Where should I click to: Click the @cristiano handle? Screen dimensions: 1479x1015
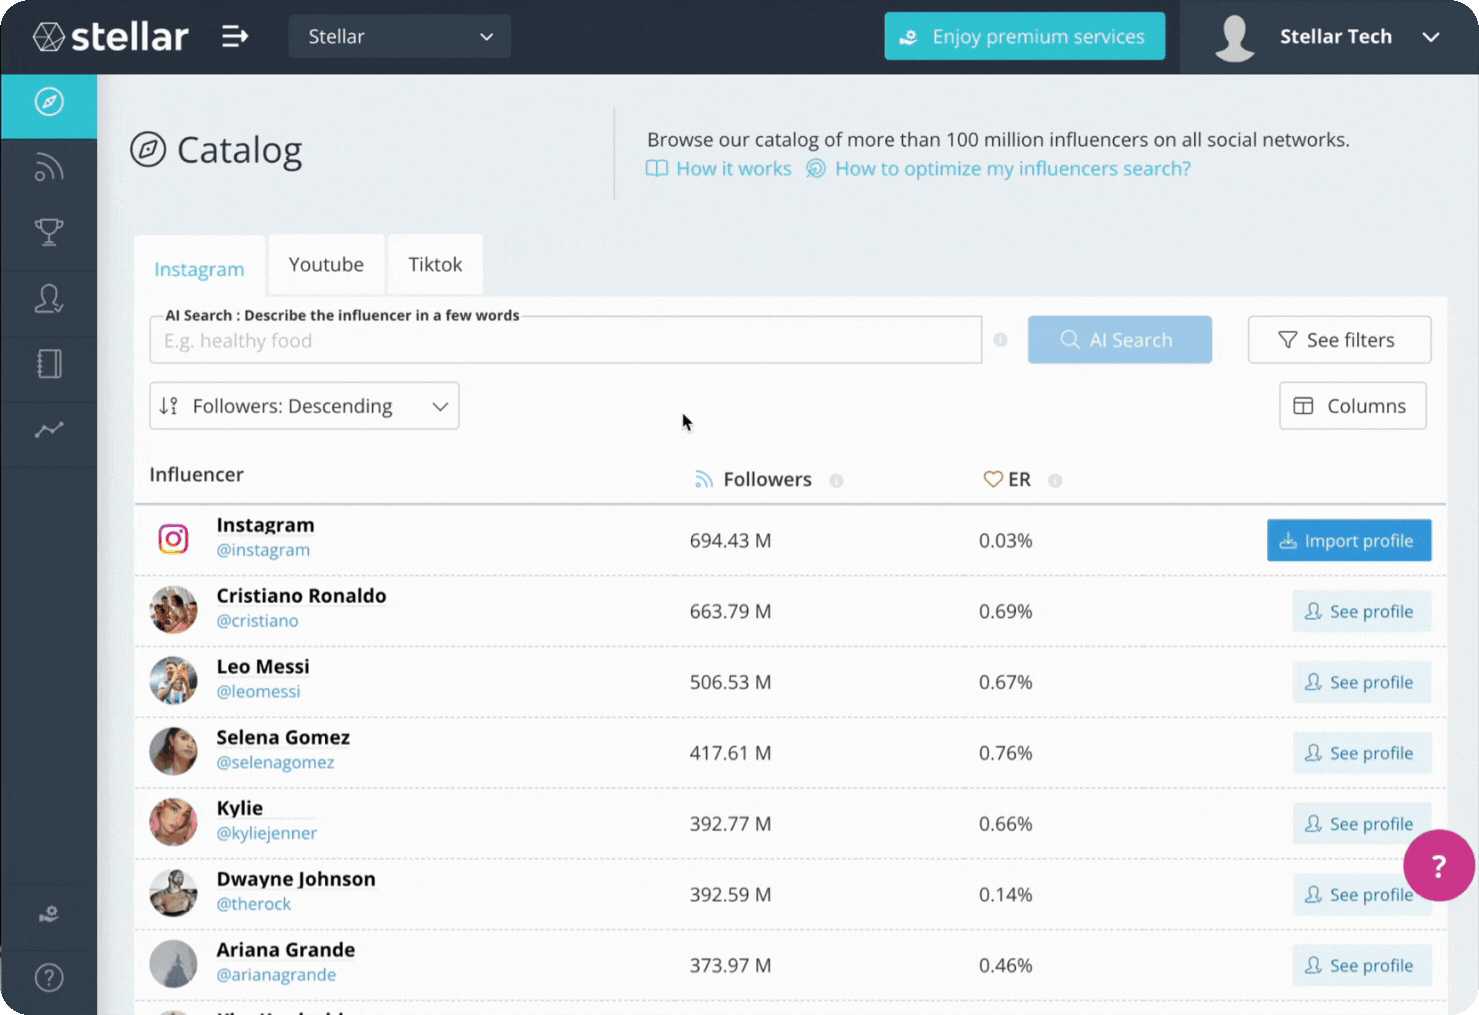point(257,621)
